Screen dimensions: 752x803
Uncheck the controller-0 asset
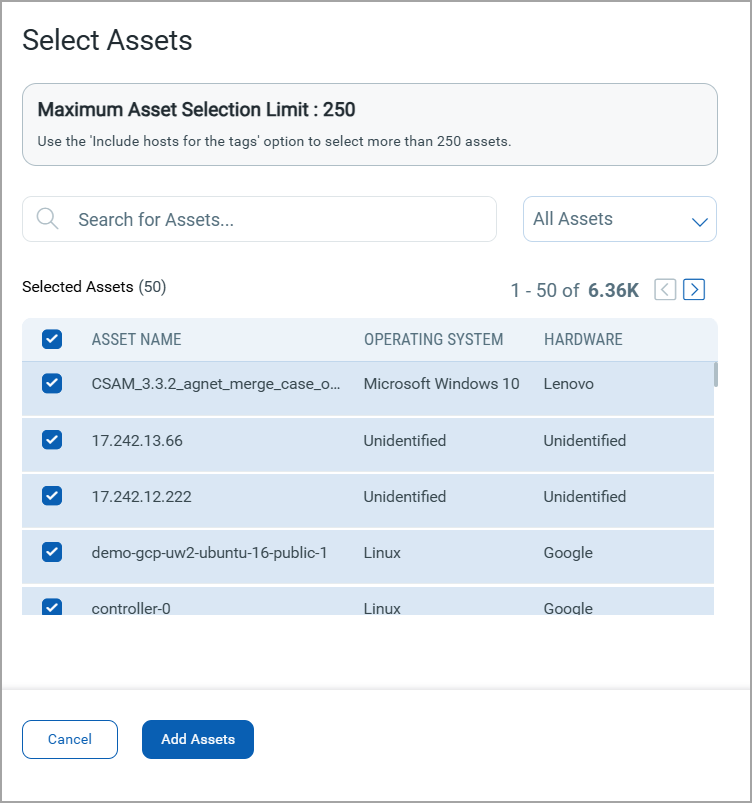[52, 607]
